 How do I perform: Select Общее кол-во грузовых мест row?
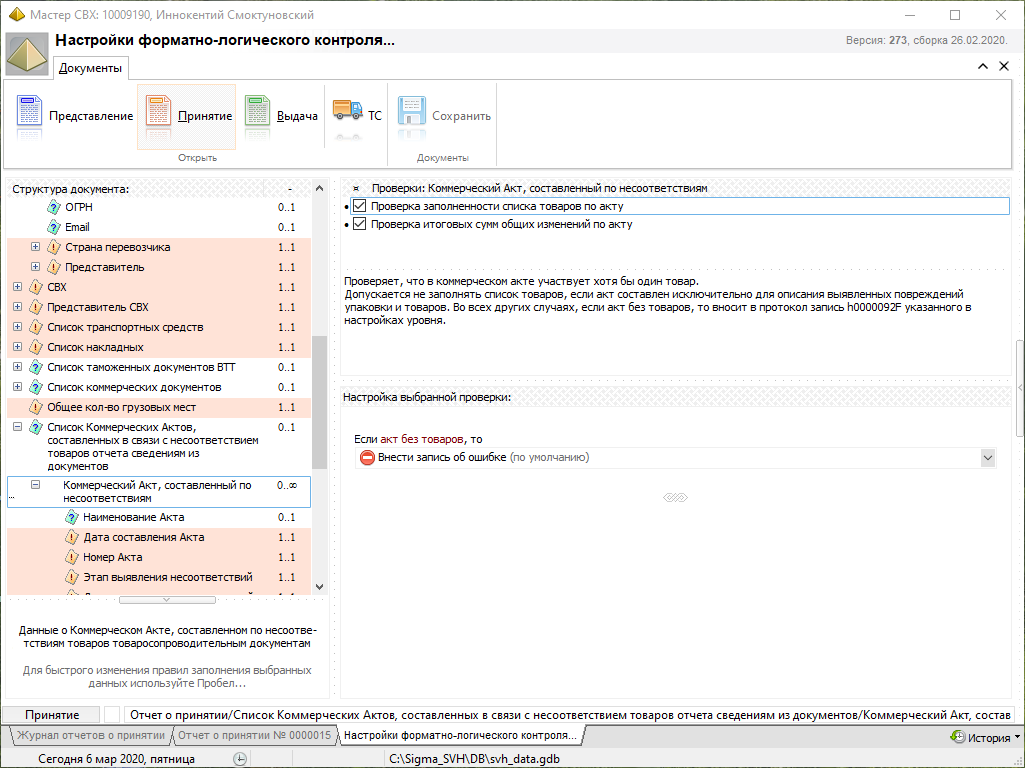pos(159,407)
